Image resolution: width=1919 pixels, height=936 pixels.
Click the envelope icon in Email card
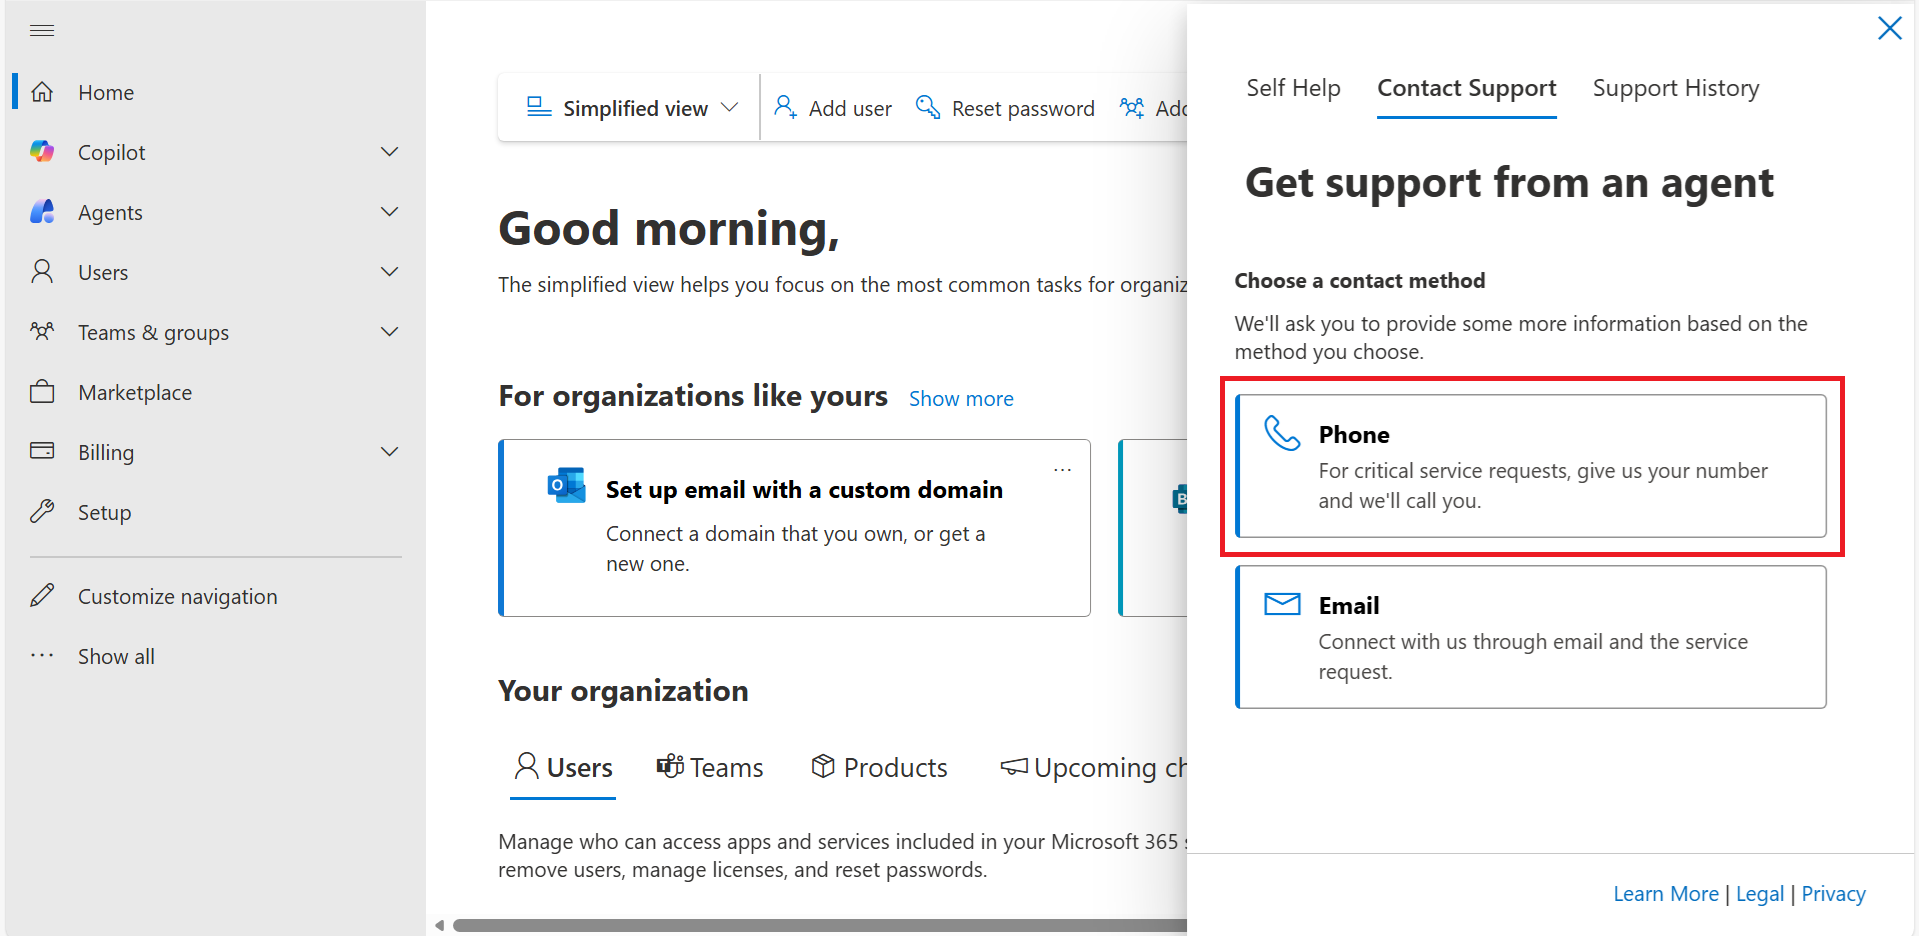[1282, 604]
